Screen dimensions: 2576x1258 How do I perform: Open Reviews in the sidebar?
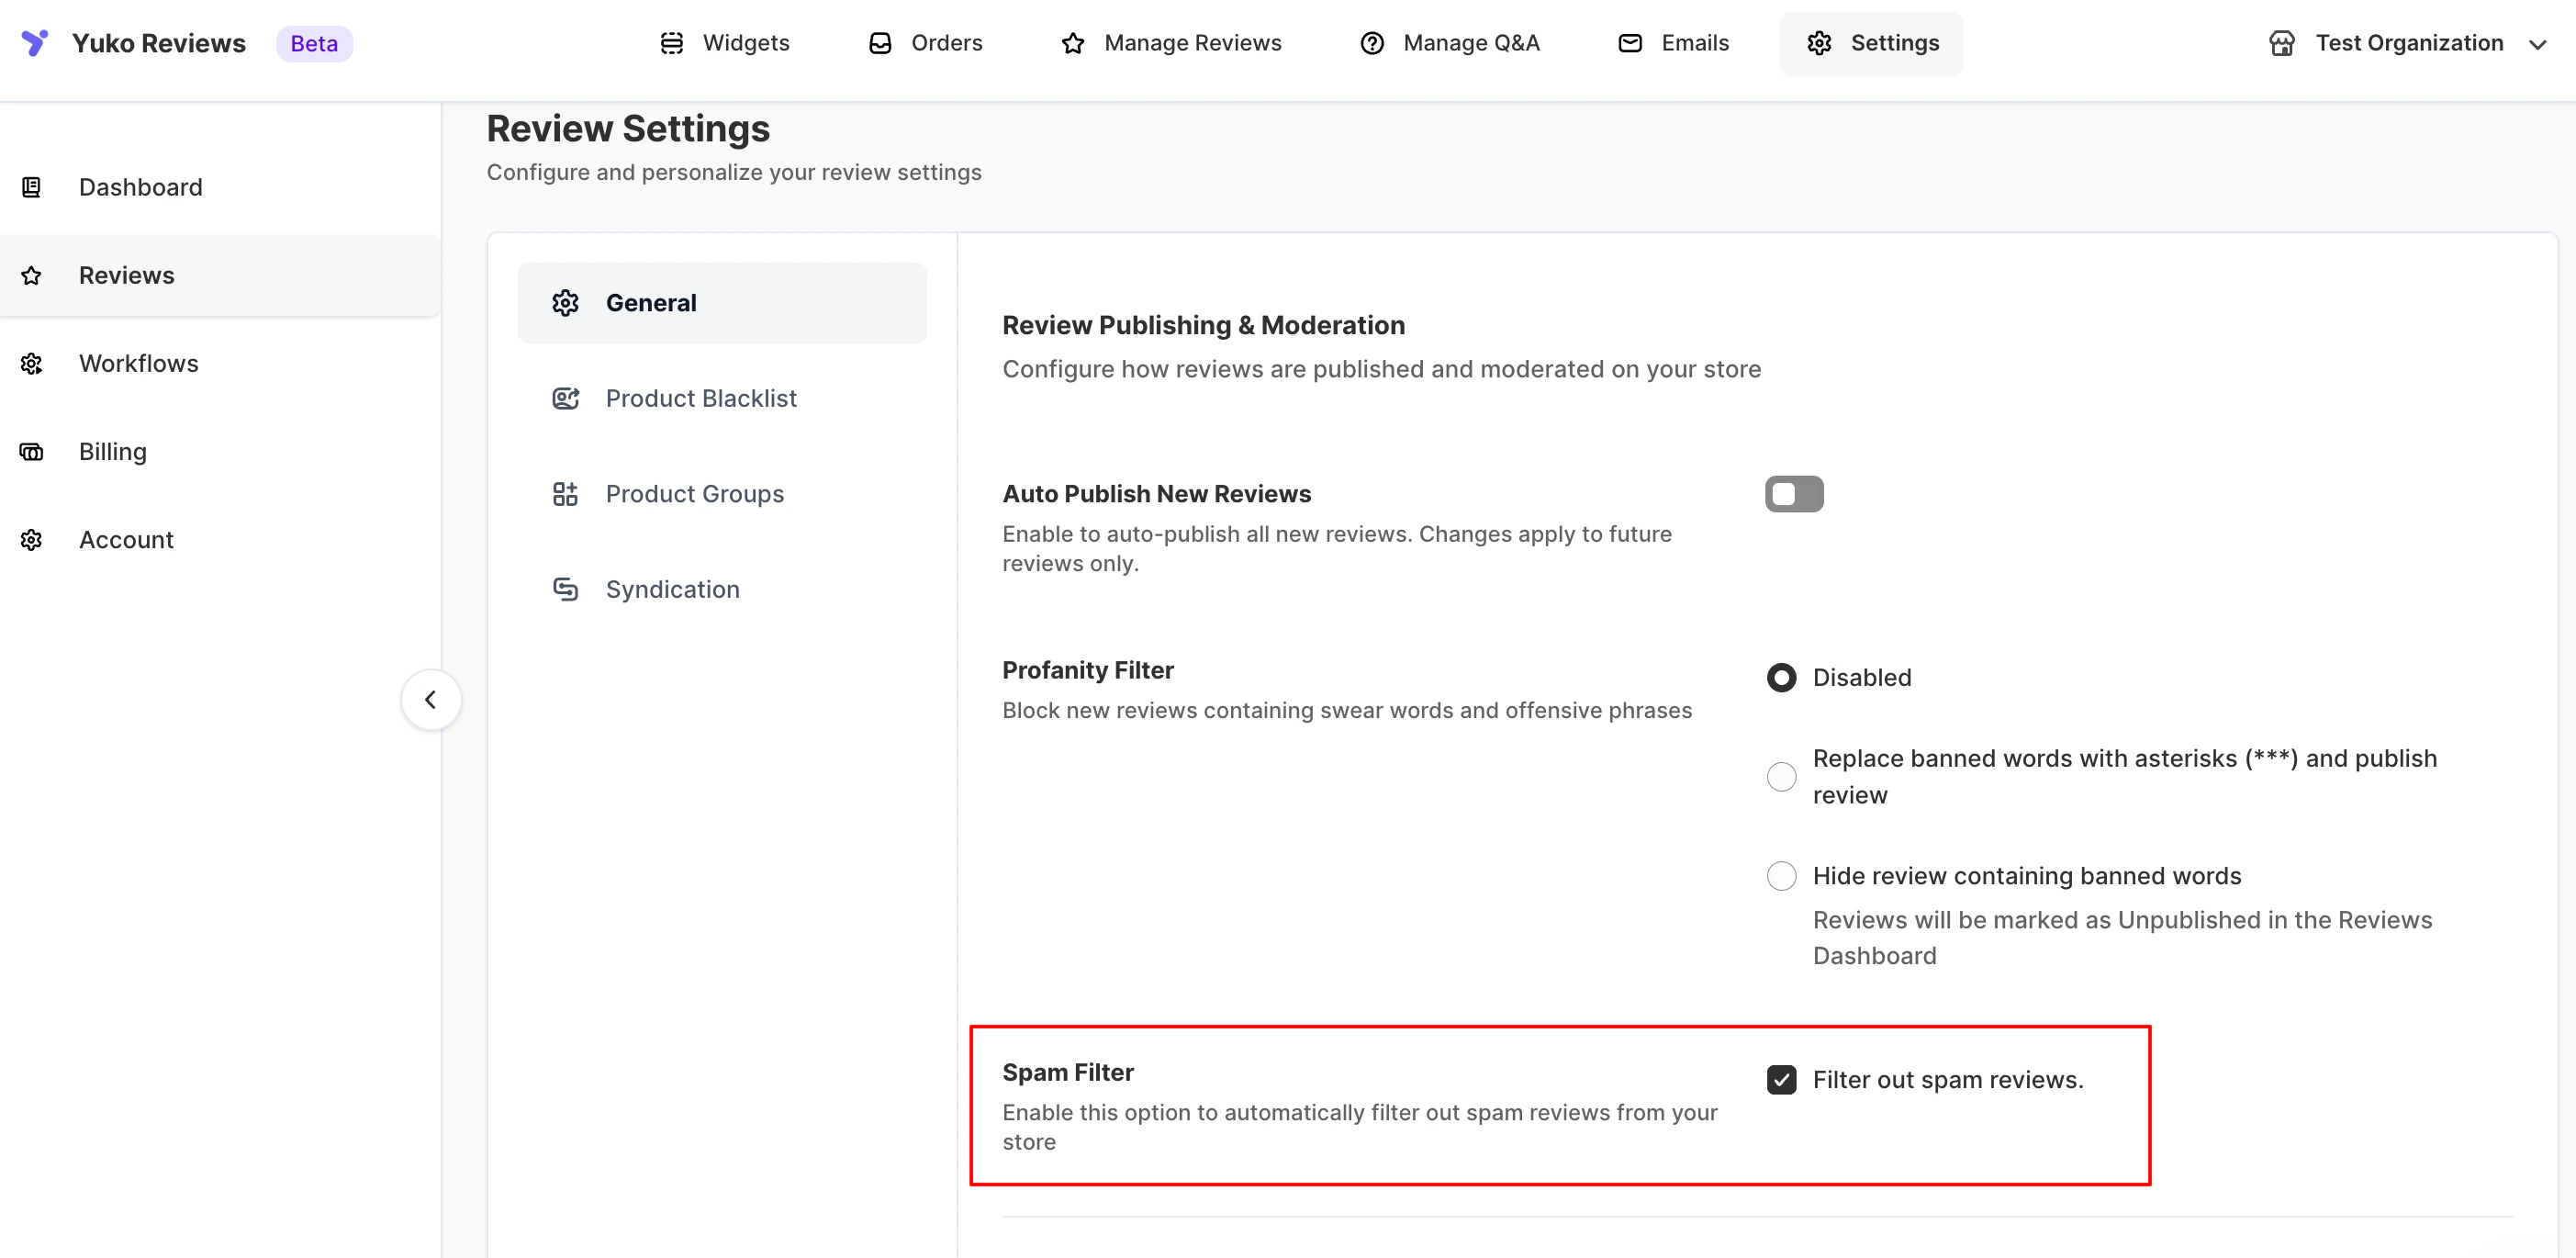[x=220, y=275]
